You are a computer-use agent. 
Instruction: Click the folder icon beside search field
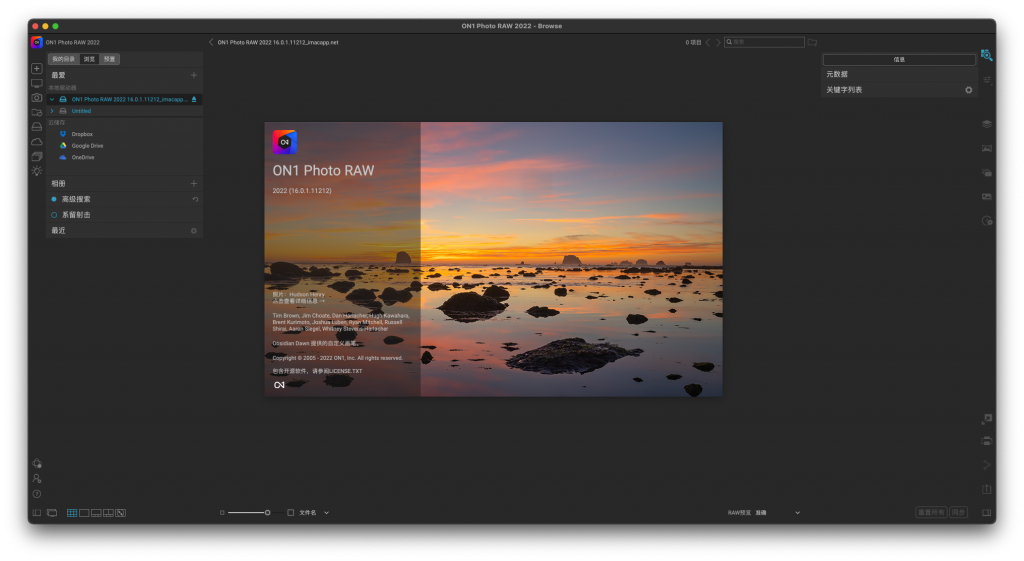point(812,42)
